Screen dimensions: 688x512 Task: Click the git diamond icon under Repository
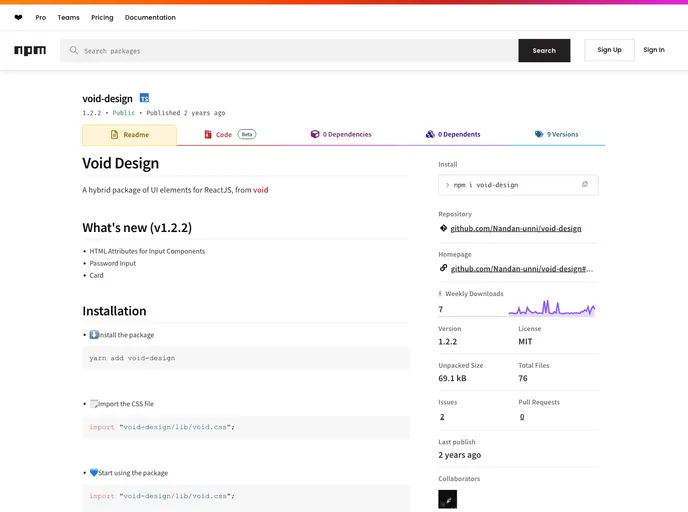coord(443,228)
